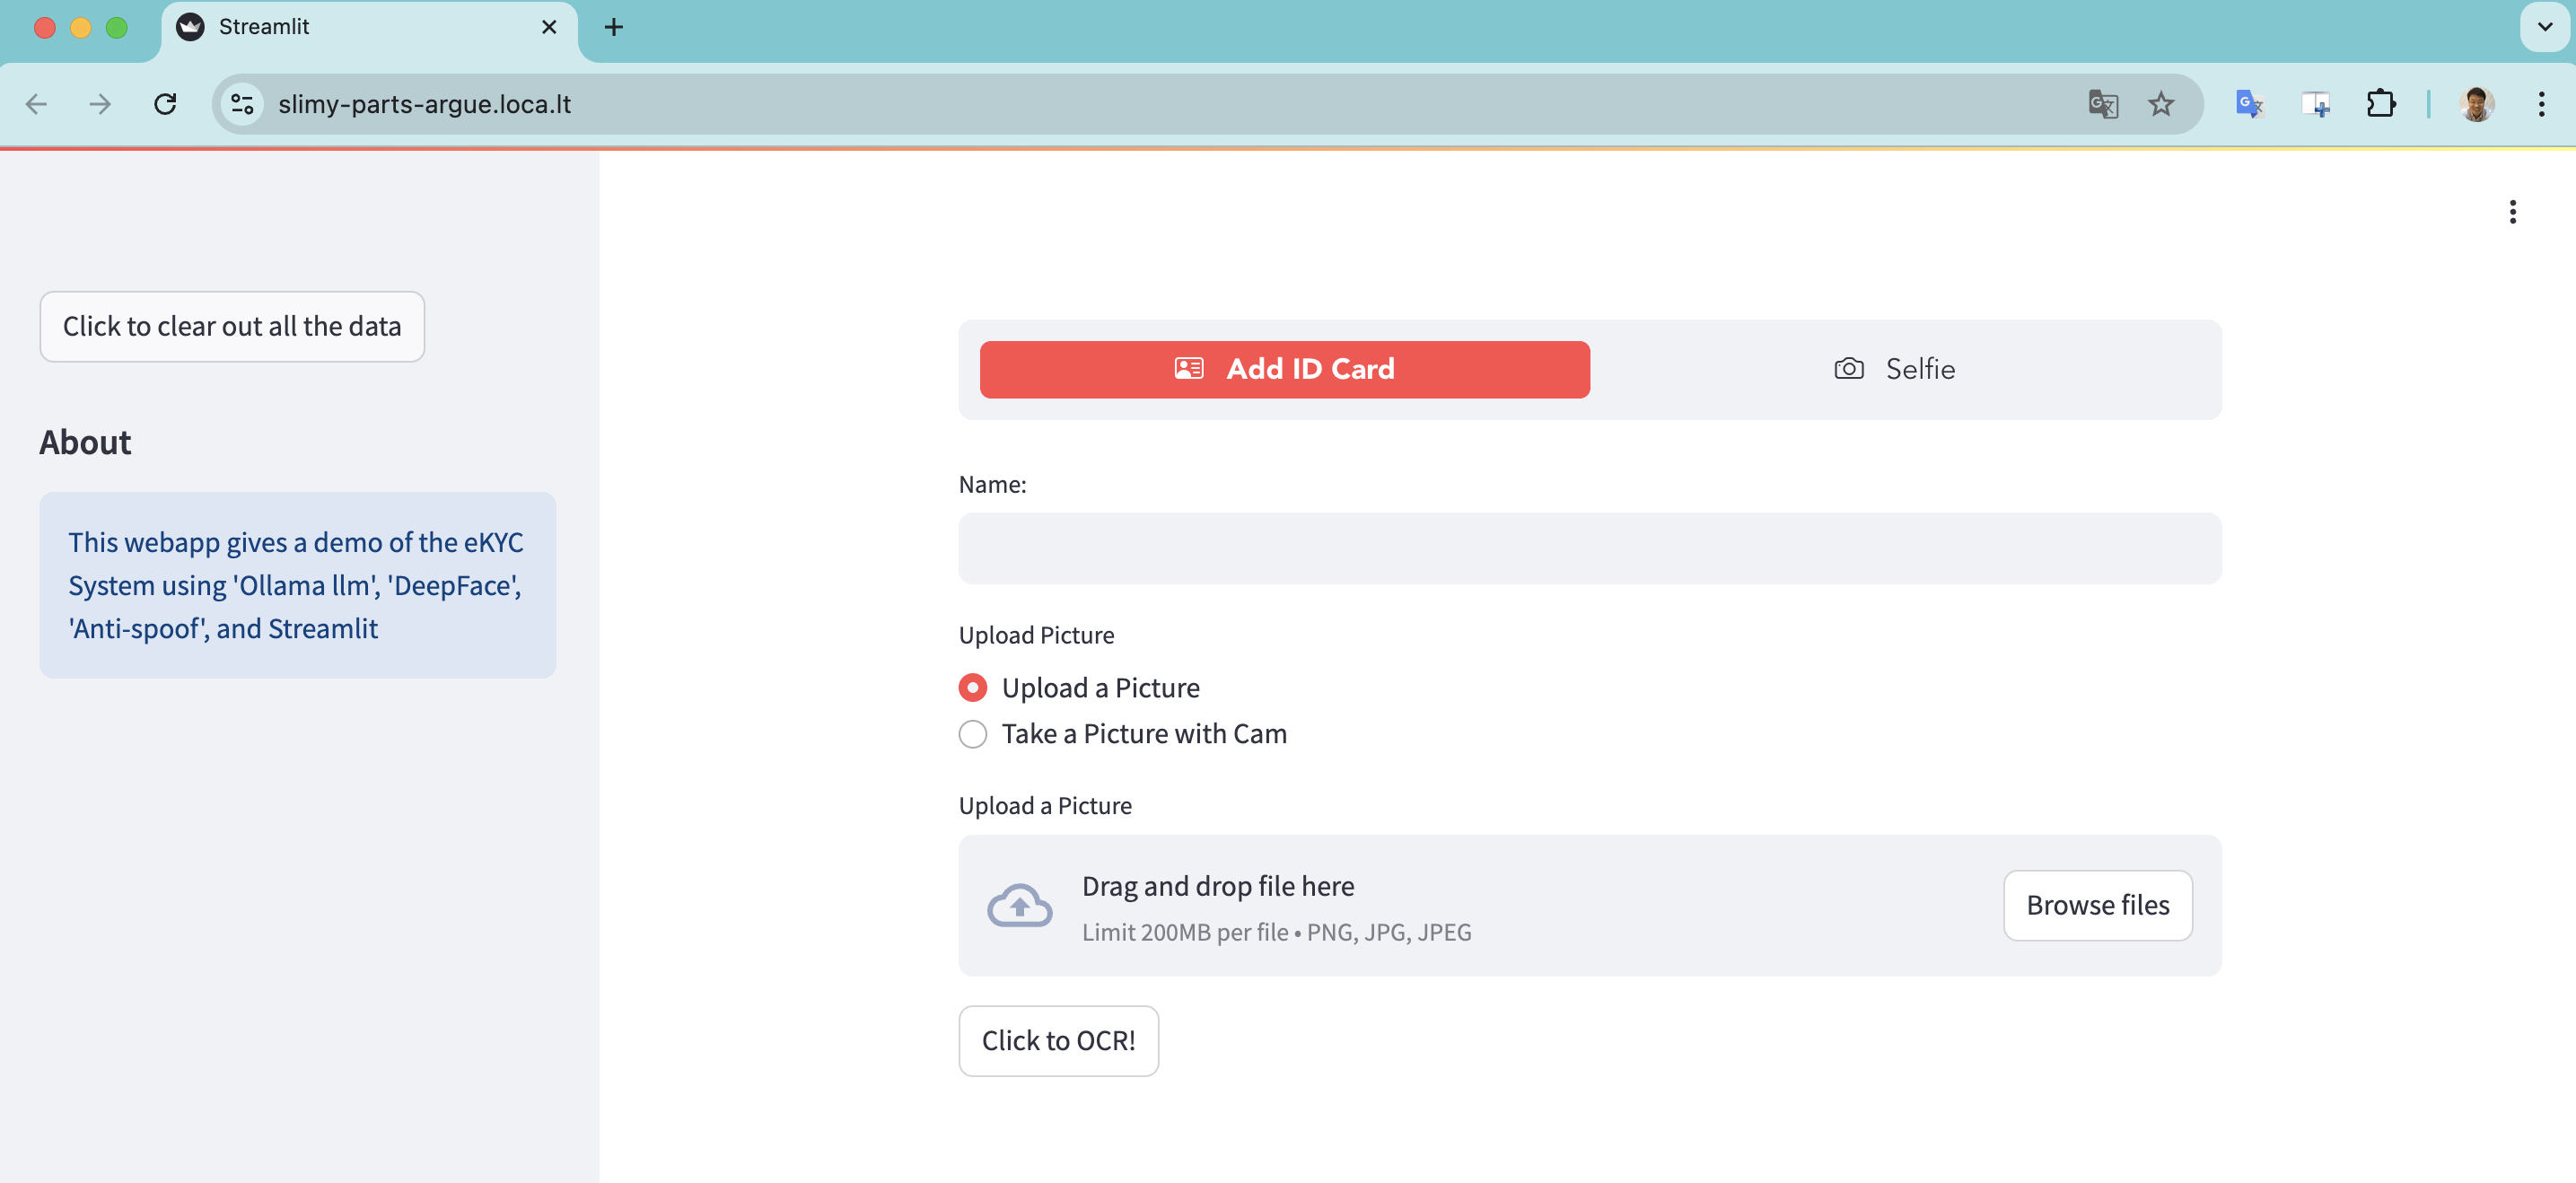Click the cloud upload icon in dropzone

click(1019, 906)
